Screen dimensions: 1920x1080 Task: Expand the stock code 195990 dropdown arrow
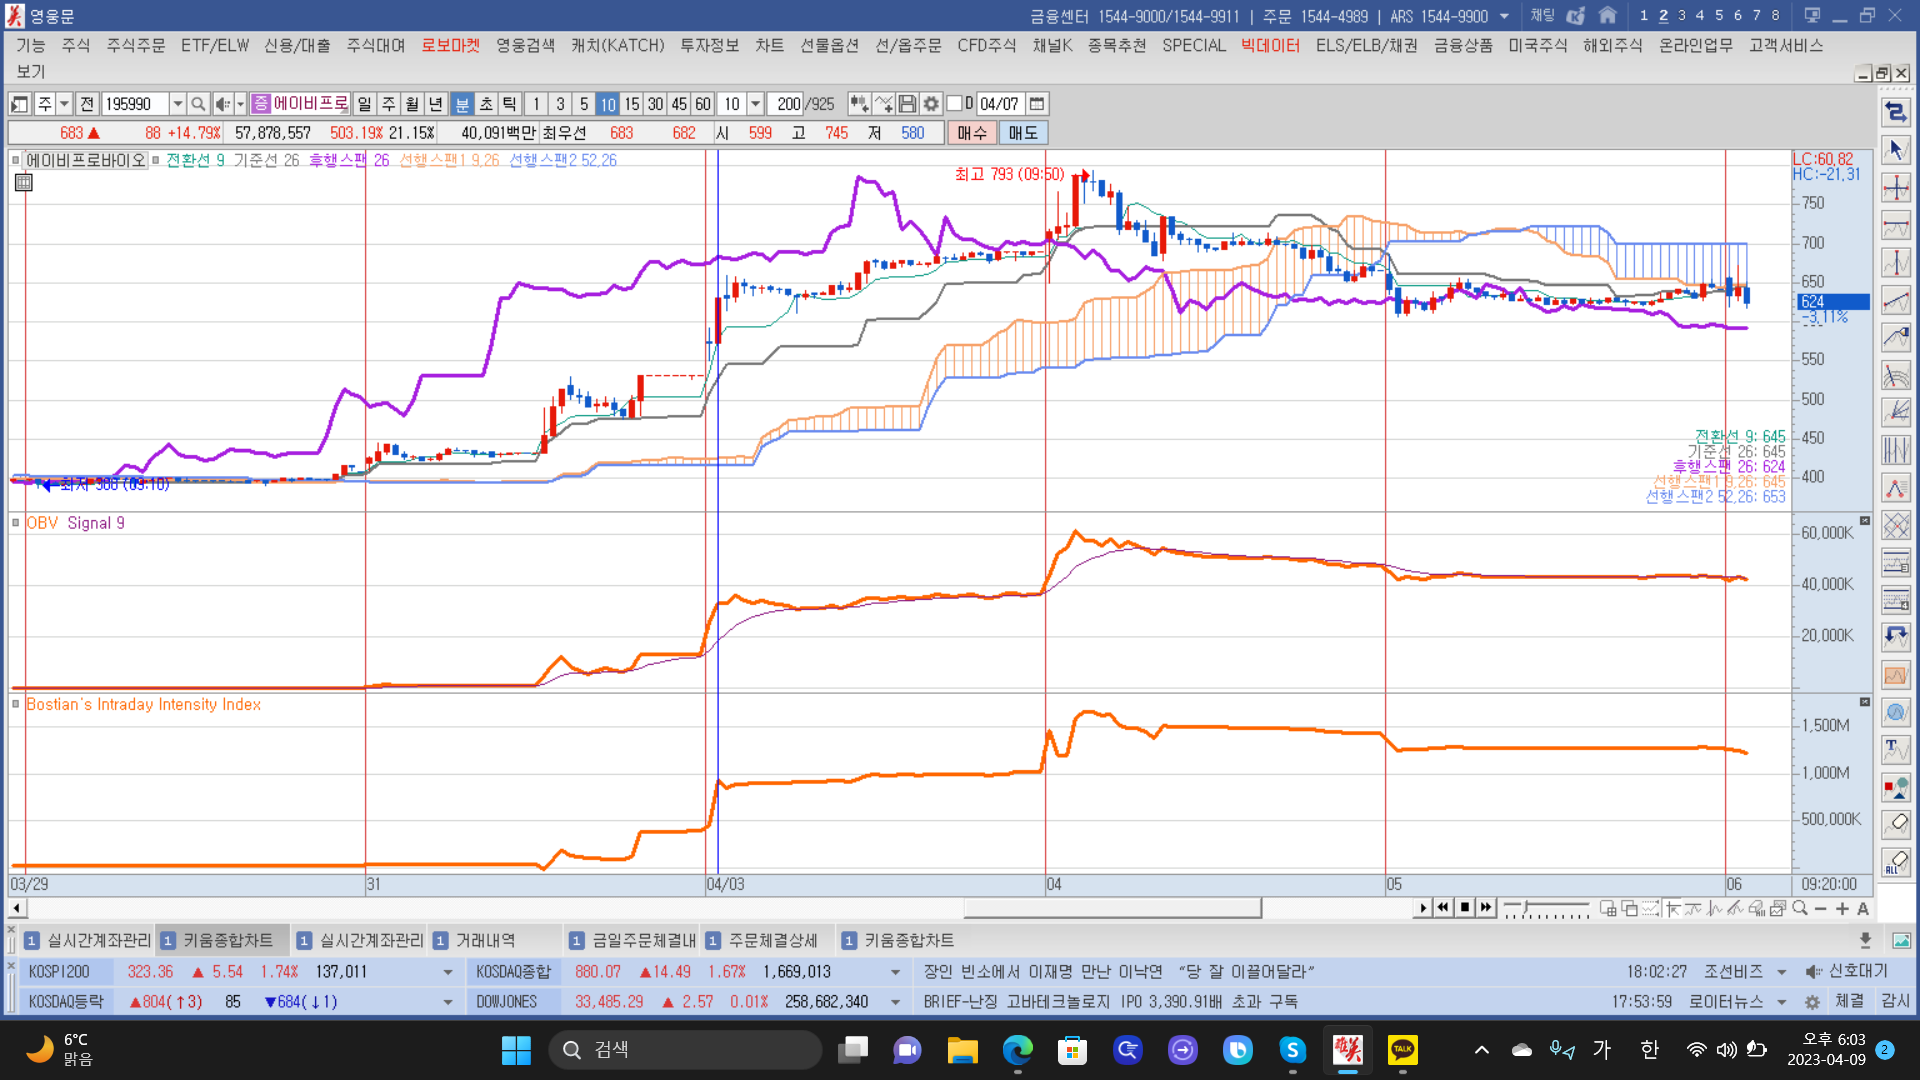[177, 104]
